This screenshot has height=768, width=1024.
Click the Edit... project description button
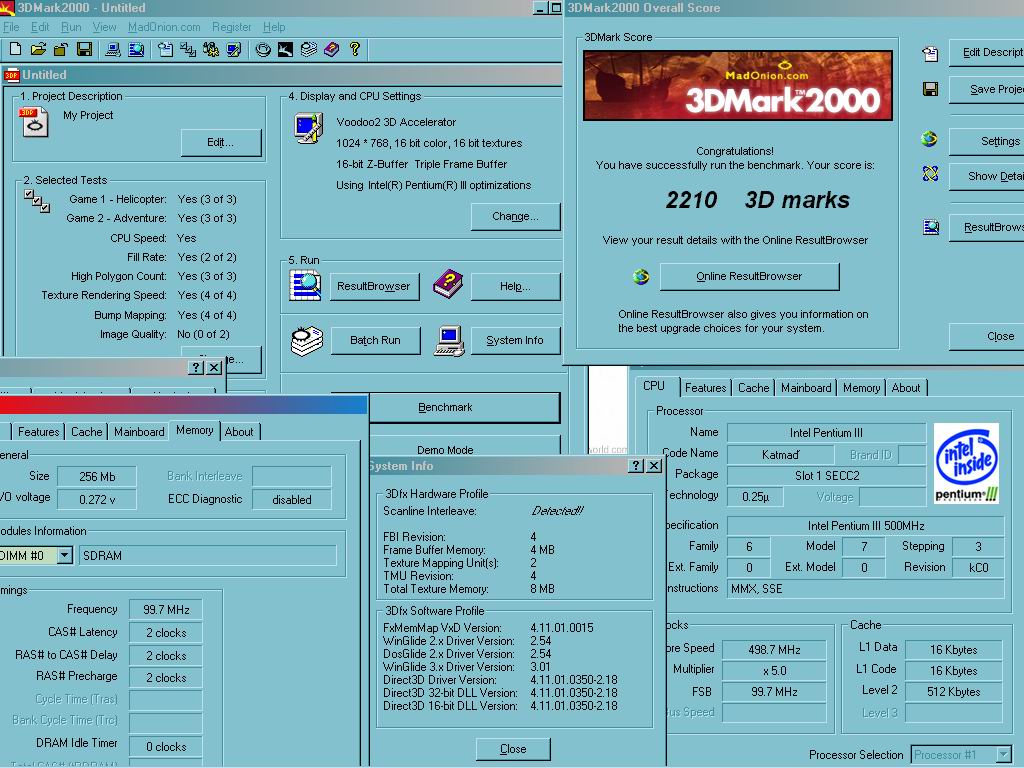[x=221, y=142]
